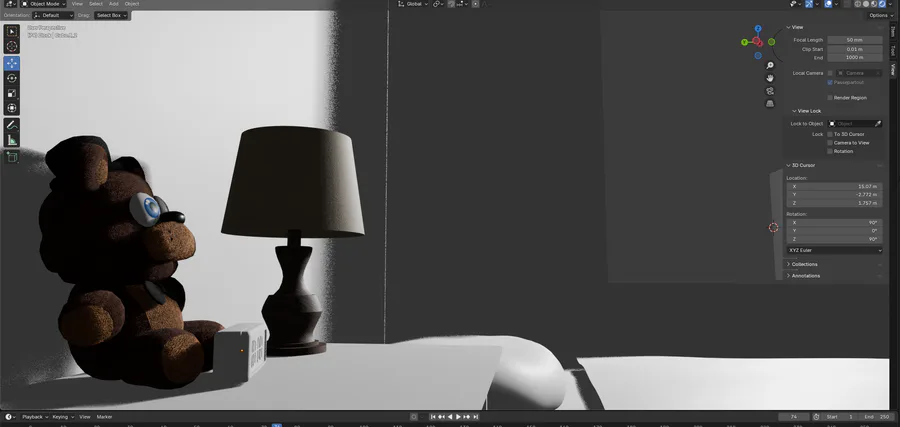The width and height of the screenshot is (900, 427).
Task: Collapse the View Lock subpanel
Action: 809,111
